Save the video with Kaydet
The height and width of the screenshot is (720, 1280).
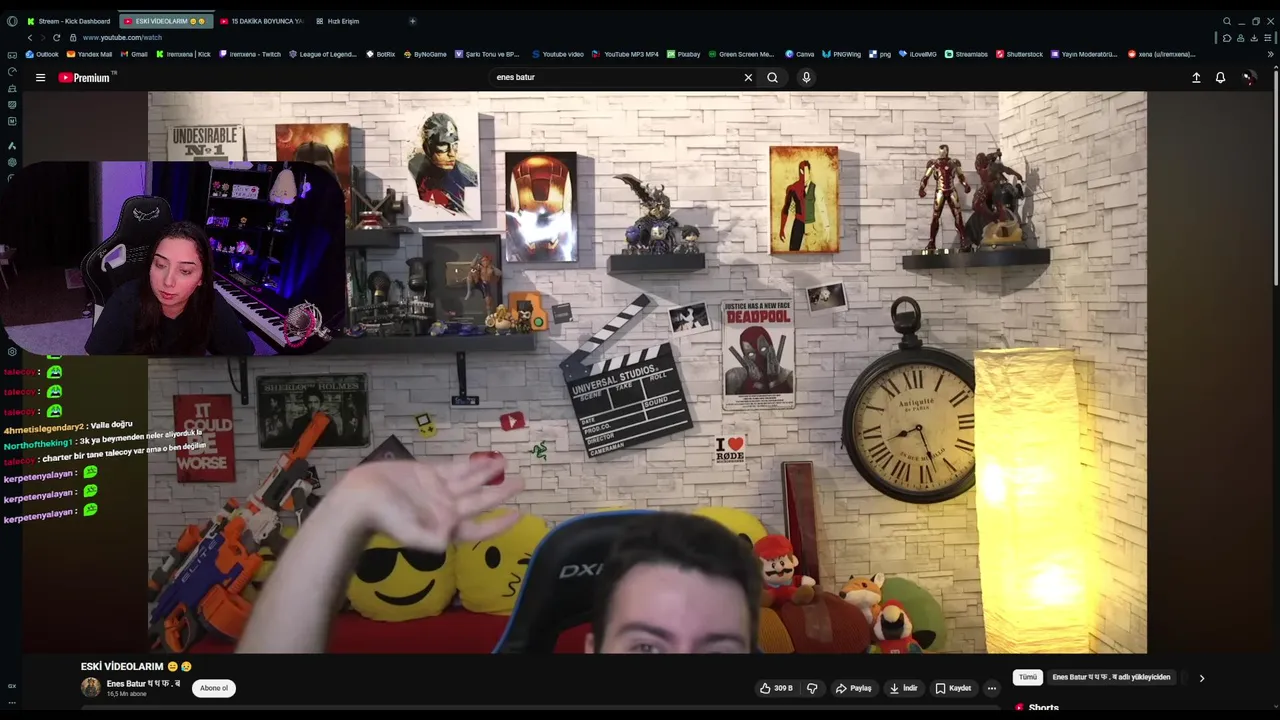(x=953, y=688)
